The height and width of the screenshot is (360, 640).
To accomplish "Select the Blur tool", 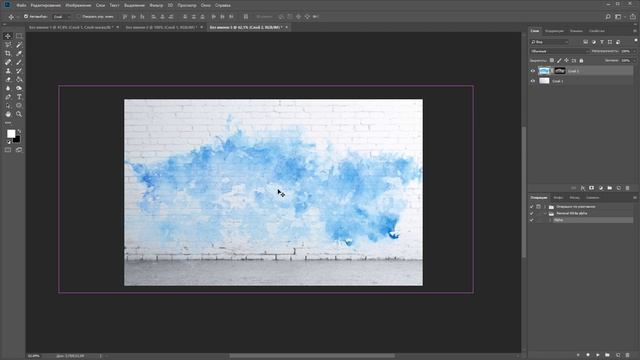I will 8,88.
